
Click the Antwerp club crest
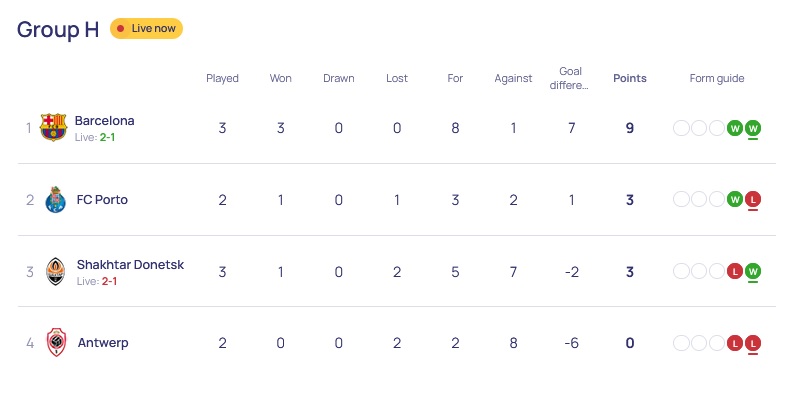coord(56,343)
